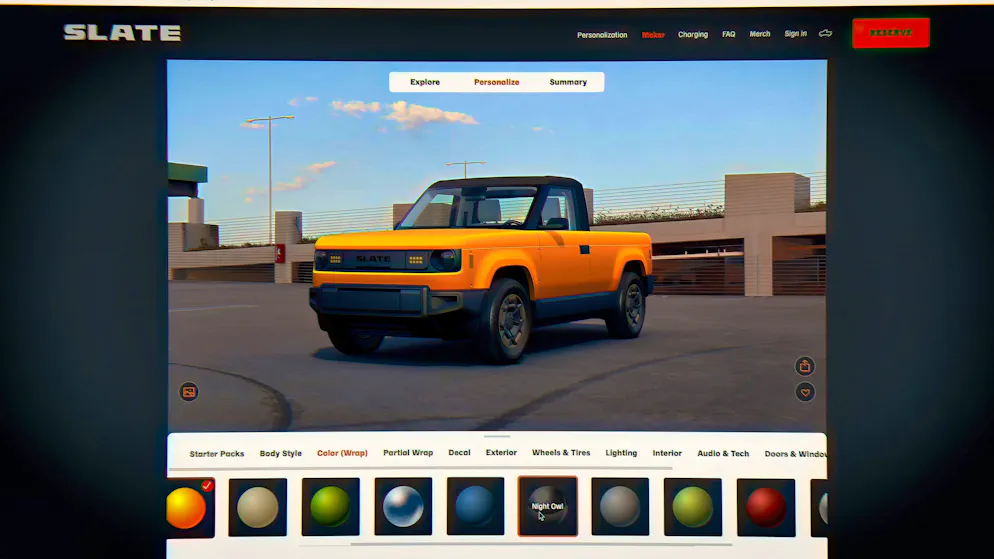This screenshot has height=559, width=994.
Task: Select Body Style category
Action: (281, 454)
